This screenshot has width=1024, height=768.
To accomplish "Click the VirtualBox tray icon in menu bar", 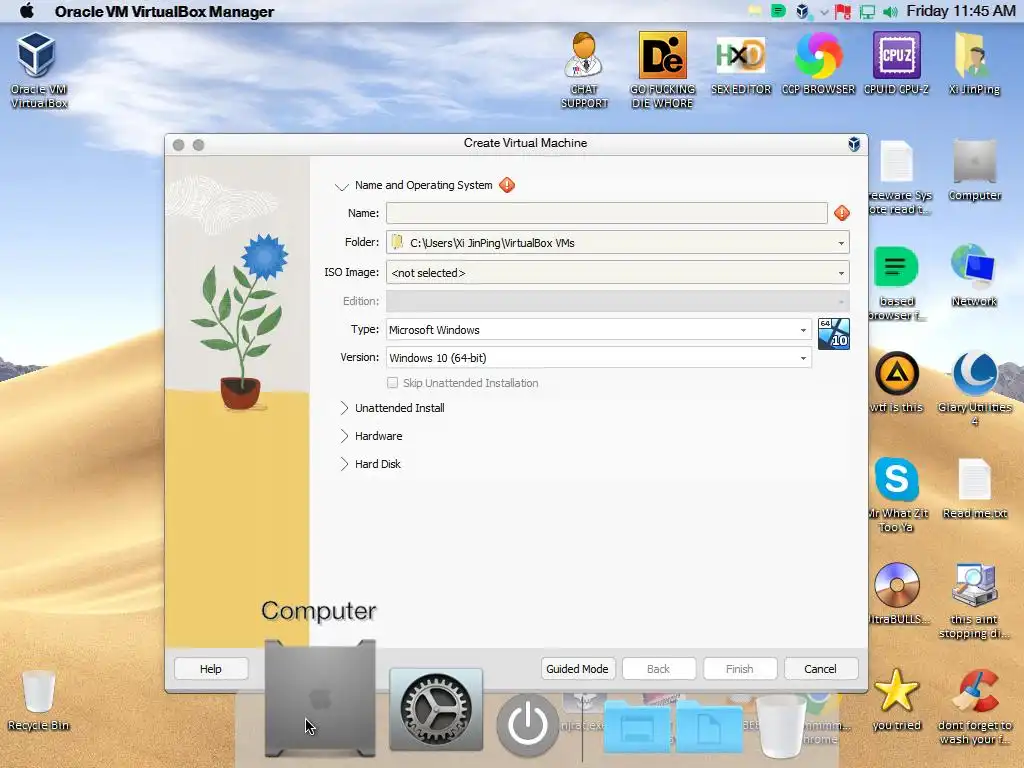I will (802, 11).
